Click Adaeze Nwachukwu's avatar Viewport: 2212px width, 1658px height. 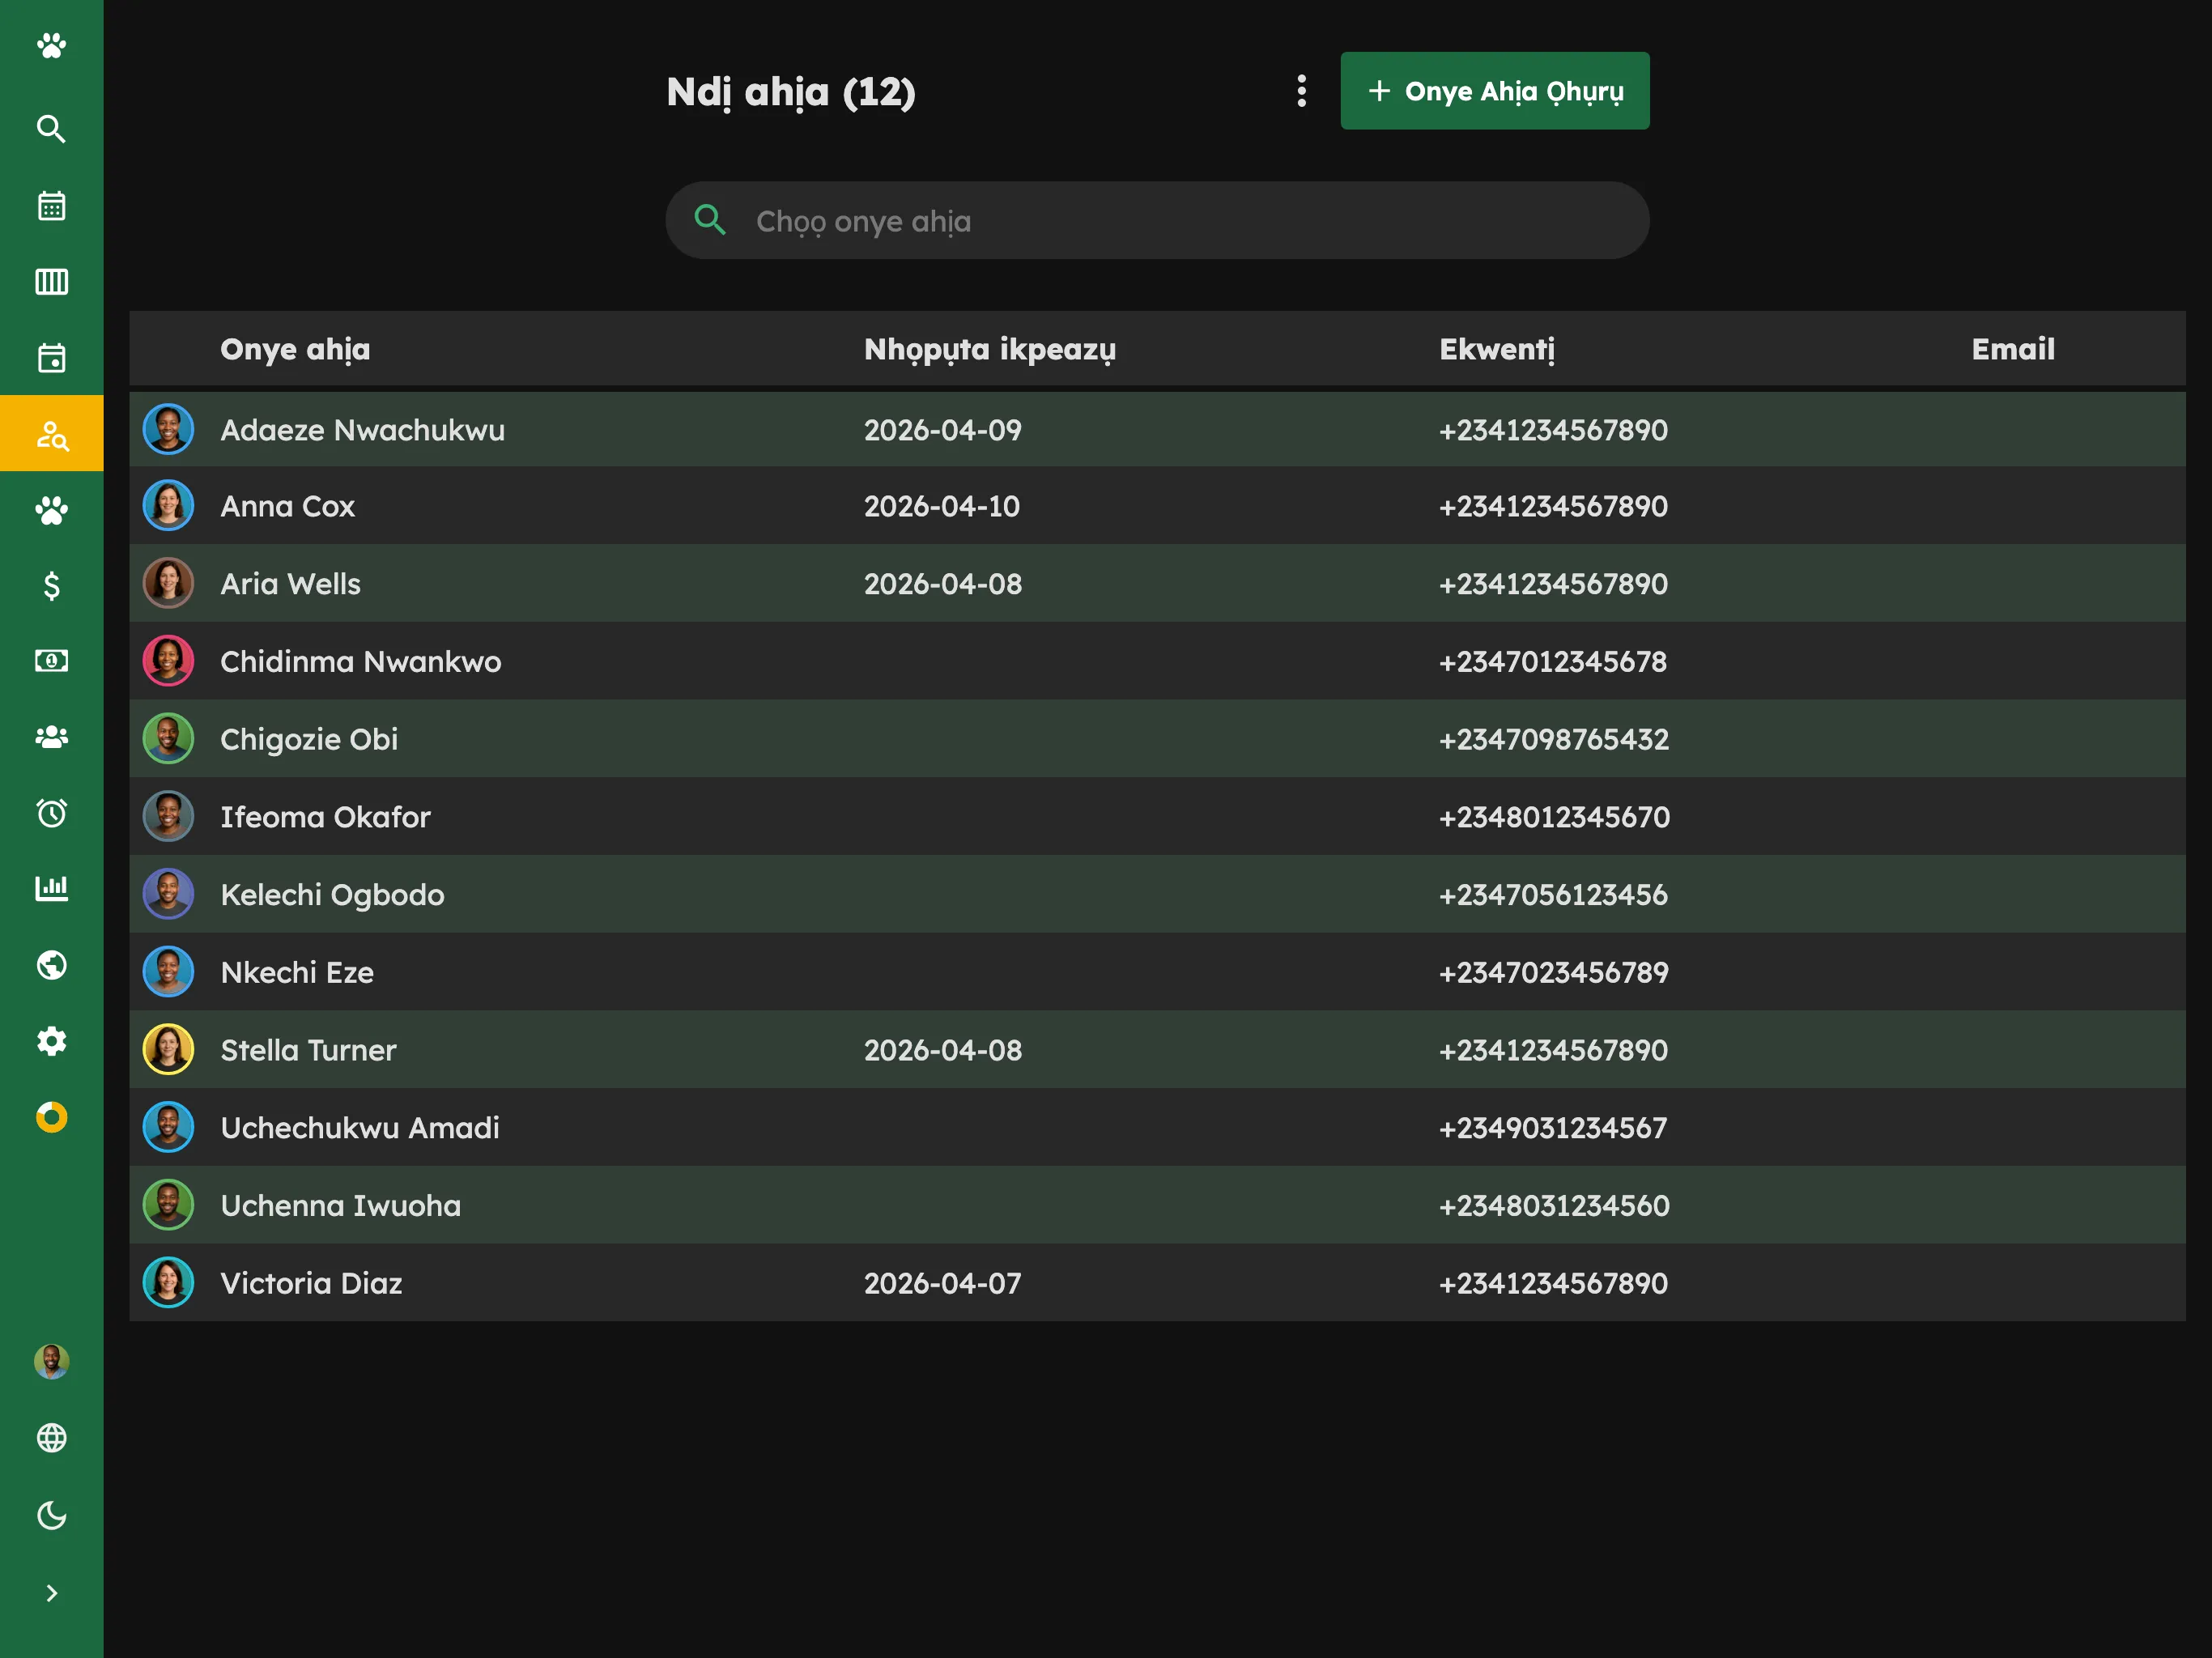(x=168, y=429)
